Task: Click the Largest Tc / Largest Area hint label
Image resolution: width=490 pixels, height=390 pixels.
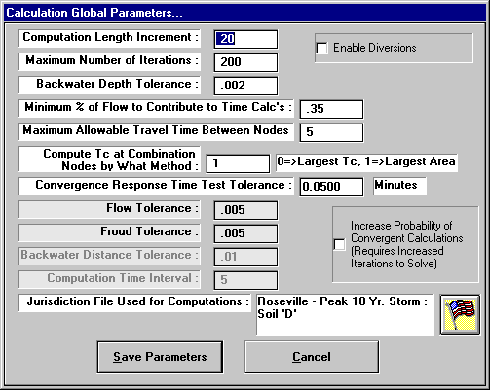Action: (x=367, y=162)
